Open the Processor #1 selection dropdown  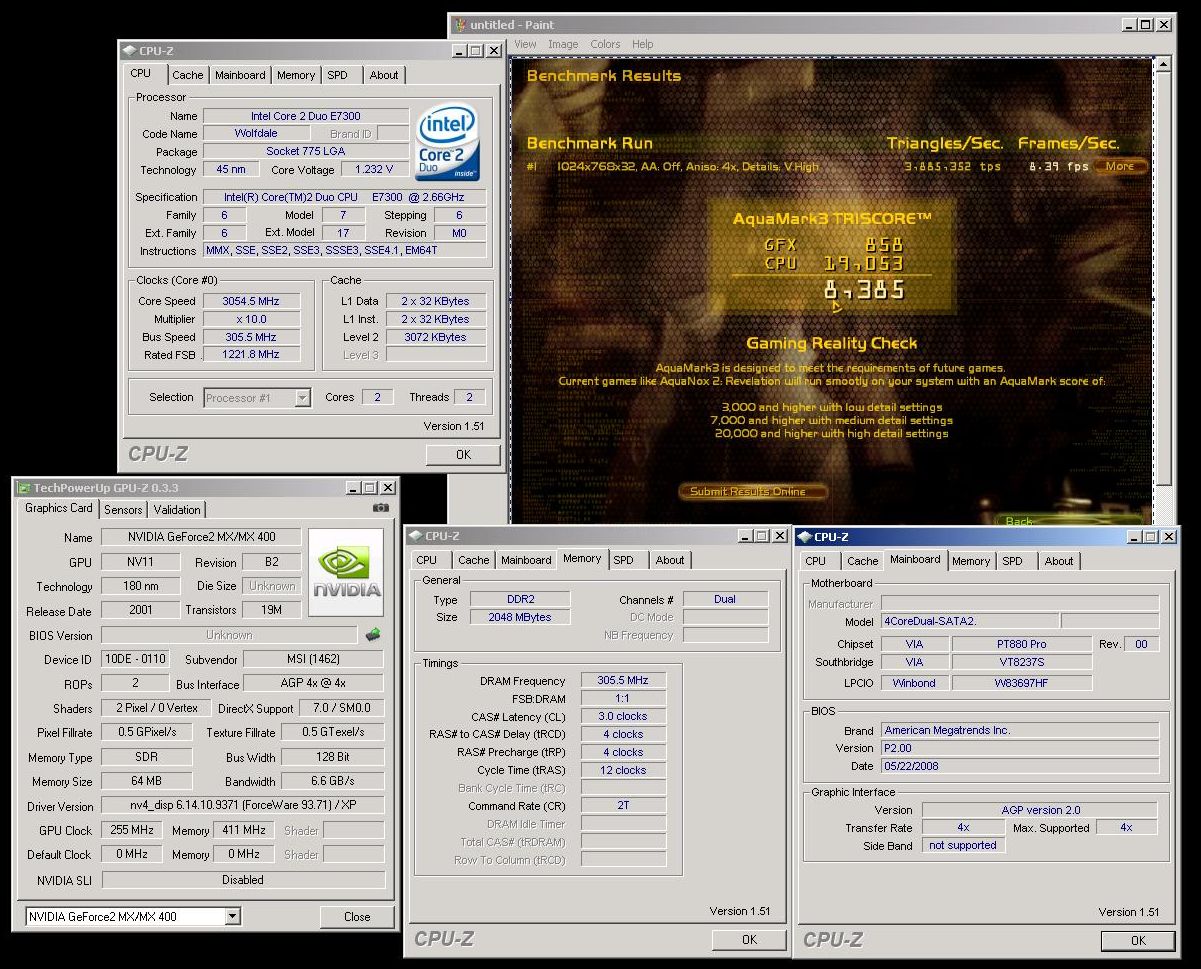(302, 398)
